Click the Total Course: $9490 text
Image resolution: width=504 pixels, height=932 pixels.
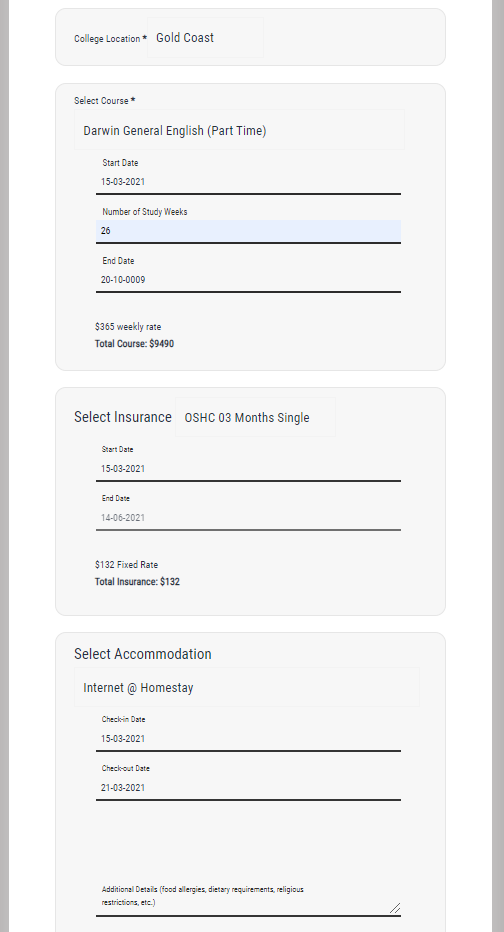134,344
